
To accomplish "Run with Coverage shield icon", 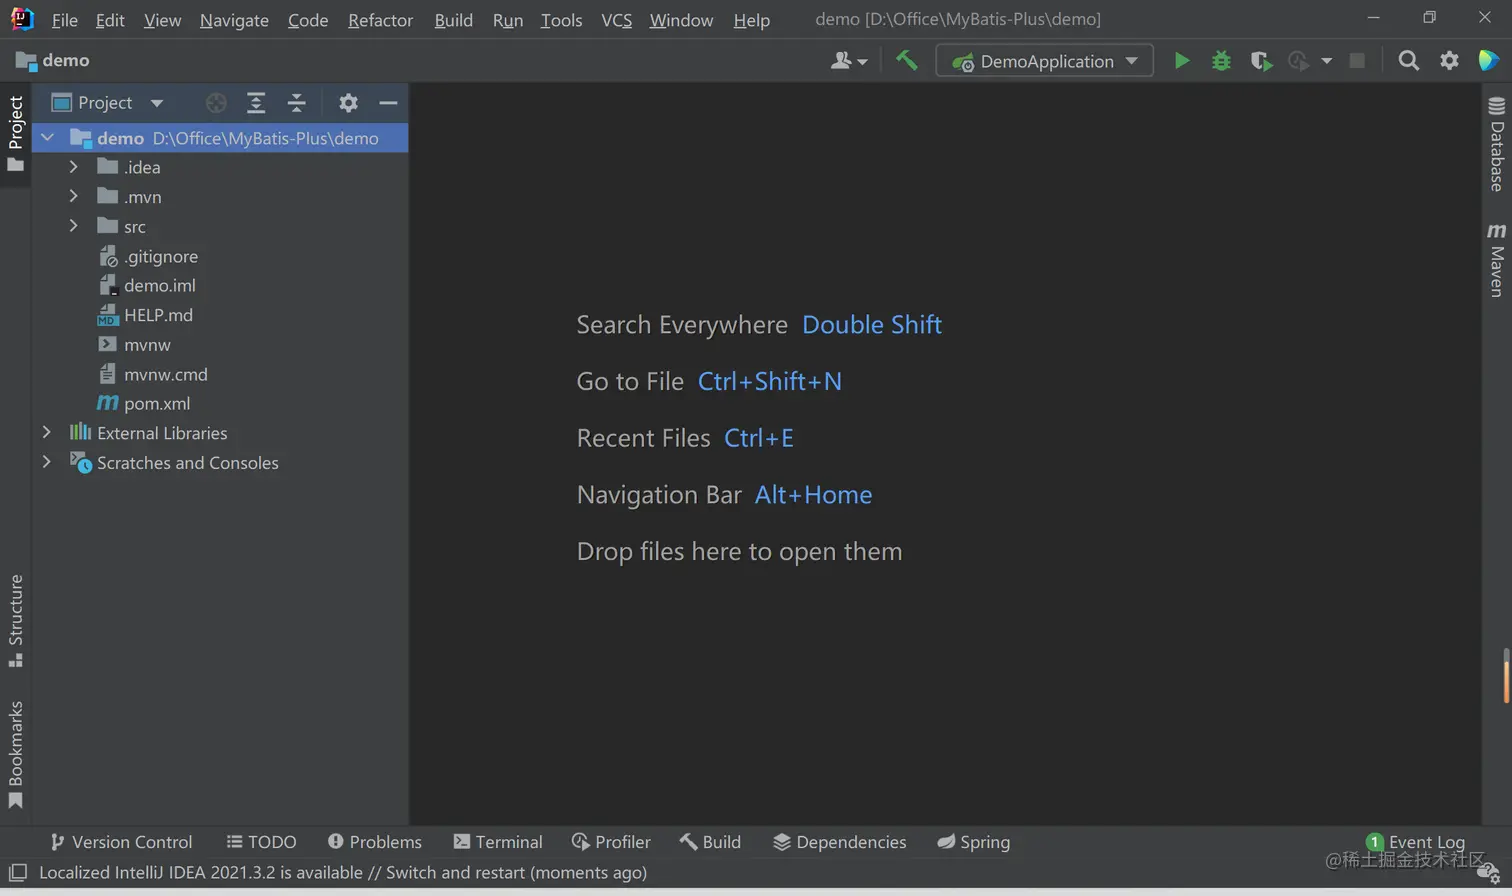I will (1261, 61).
